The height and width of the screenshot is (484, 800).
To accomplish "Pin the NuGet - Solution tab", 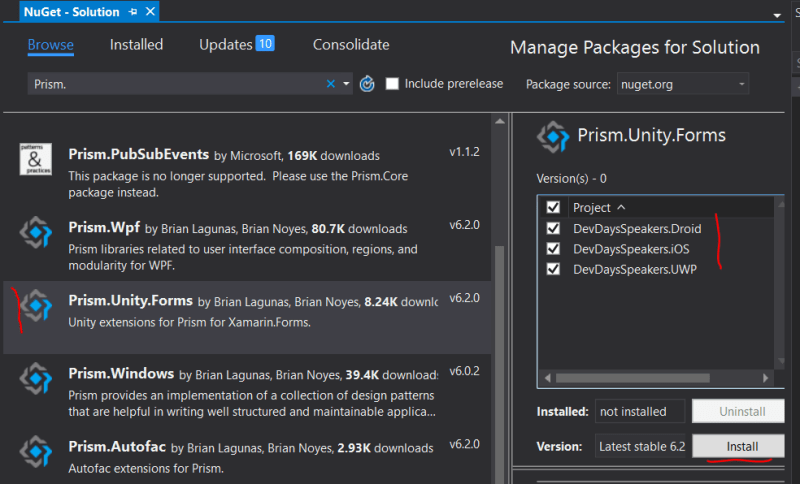I will click(x=133, y=12).
